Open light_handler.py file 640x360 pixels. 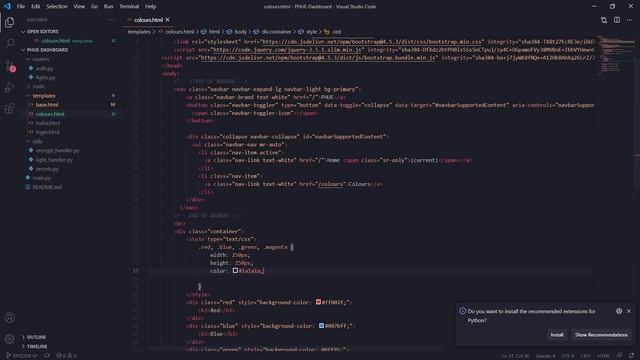[54, 160]
